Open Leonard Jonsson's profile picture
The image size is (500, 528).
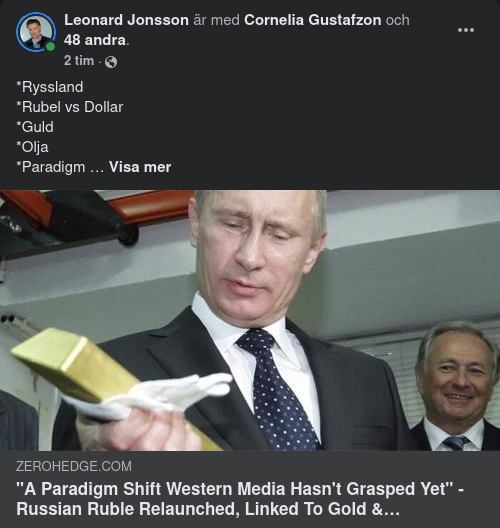36,32
